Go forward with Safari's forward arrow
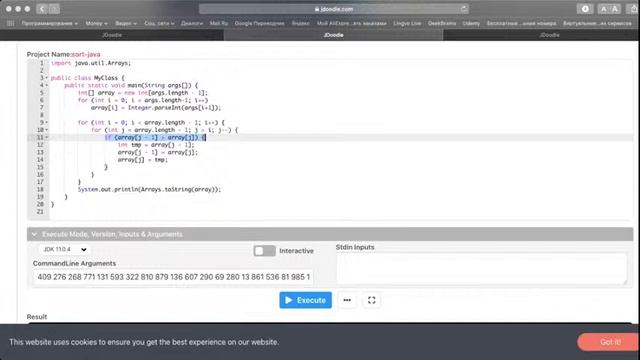The height and width of the screenshot is (360, 640). (54, 9)
